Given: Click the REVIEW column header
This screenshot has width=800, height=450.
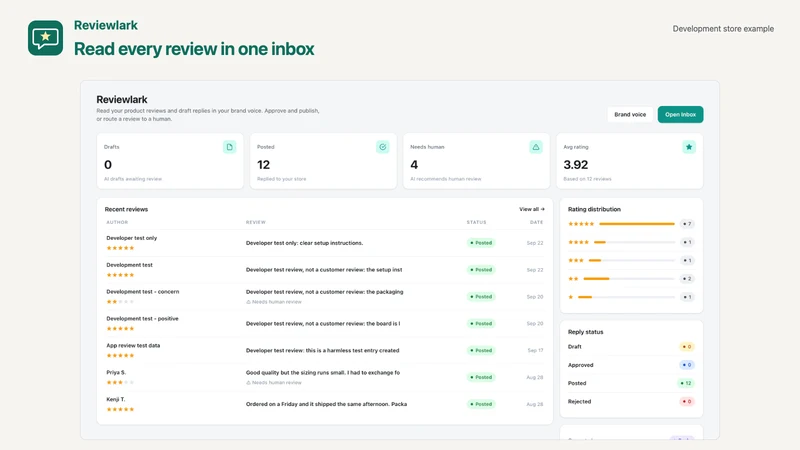Looking at the screenshot, I should click(x=256, y=222).
